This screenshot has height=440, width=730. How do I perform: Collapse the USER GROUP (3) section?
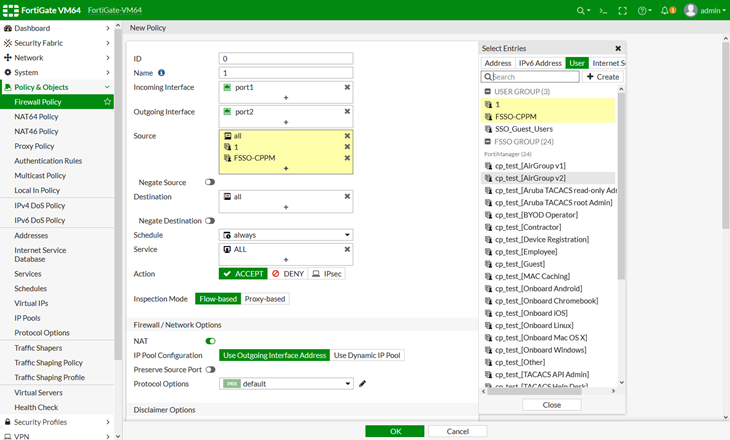487,92
